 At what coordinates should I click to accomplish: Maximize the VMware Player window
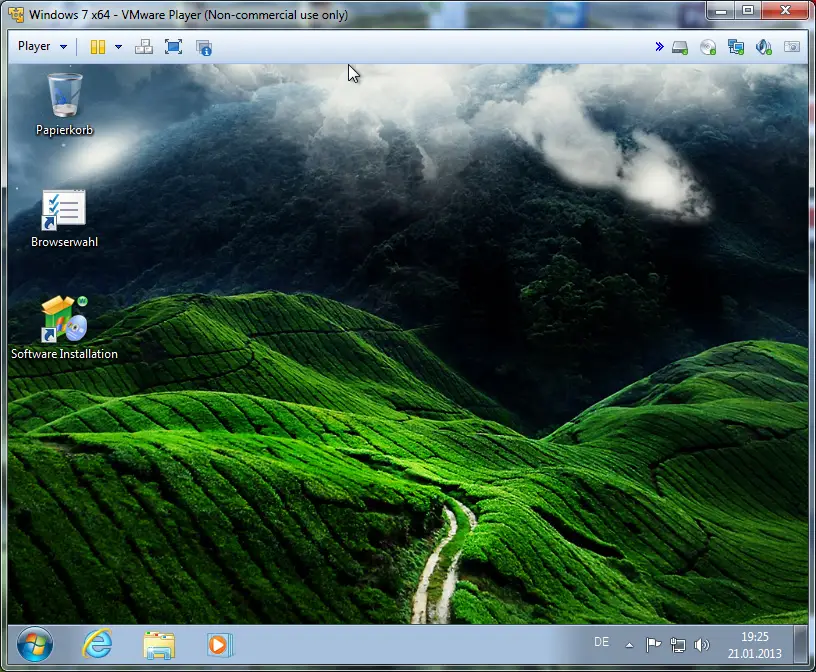[x=748, y=11]
